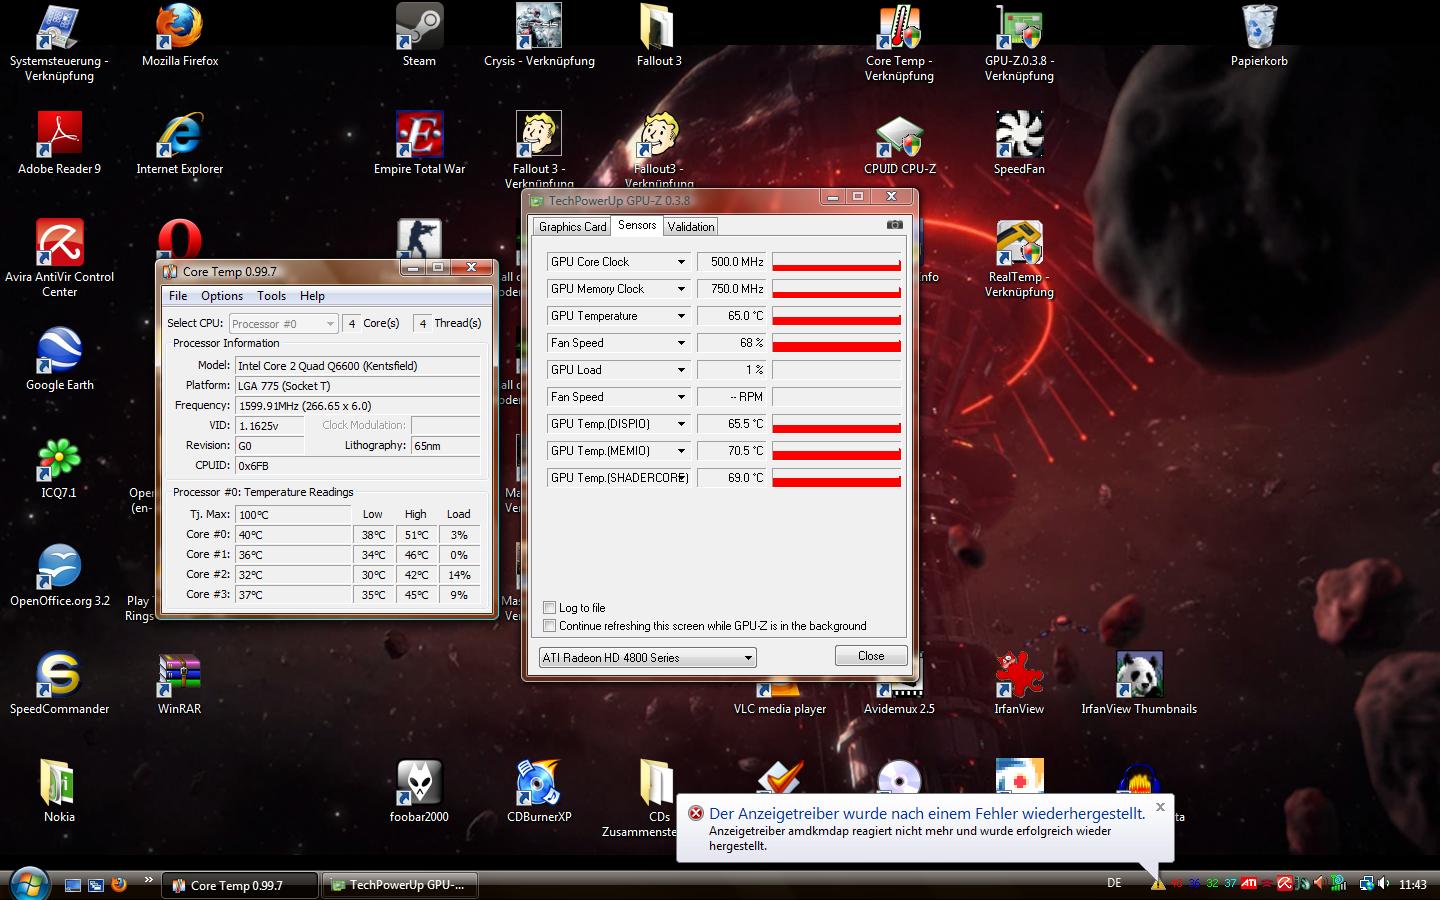Screen dimensions: 1440x900
Task: Open SpeedCommander icon
Action: point(59,676)
